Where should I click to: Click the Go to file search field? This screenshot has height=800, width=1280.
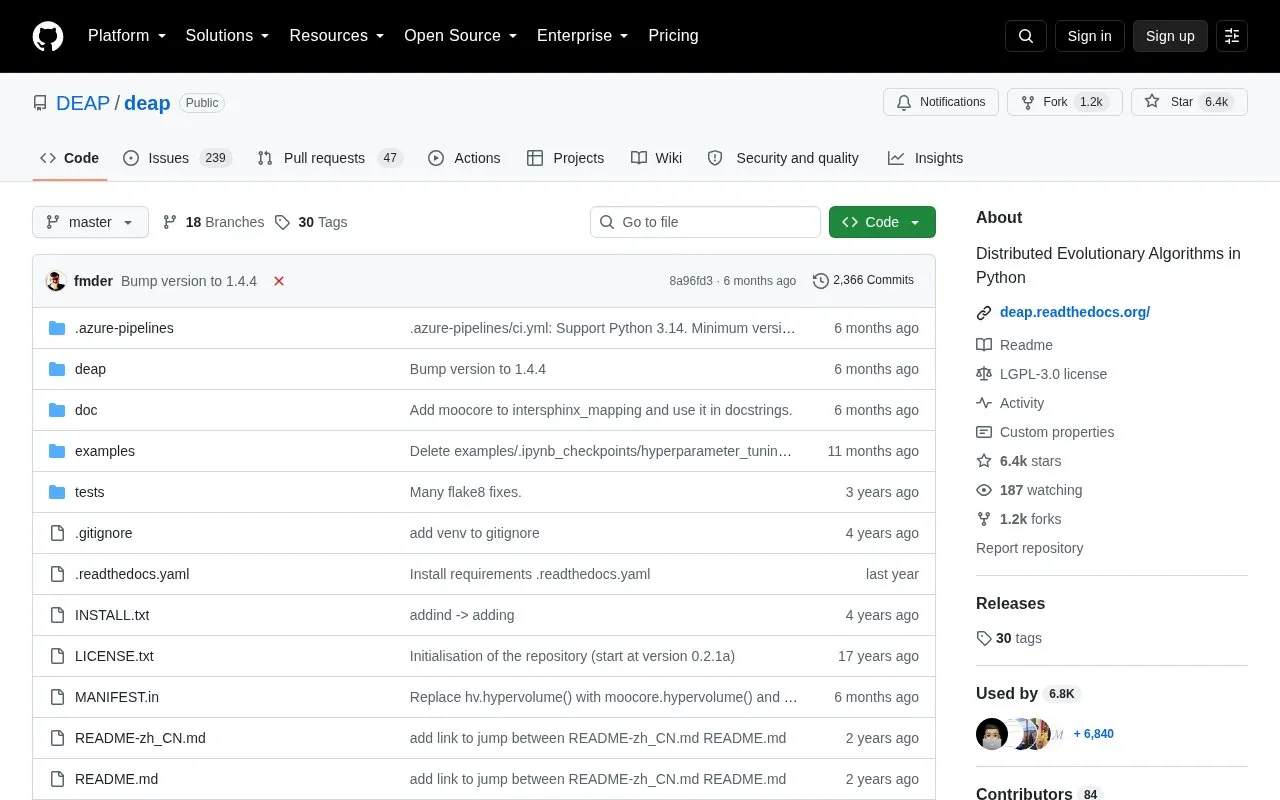click(x=705, y=222)
